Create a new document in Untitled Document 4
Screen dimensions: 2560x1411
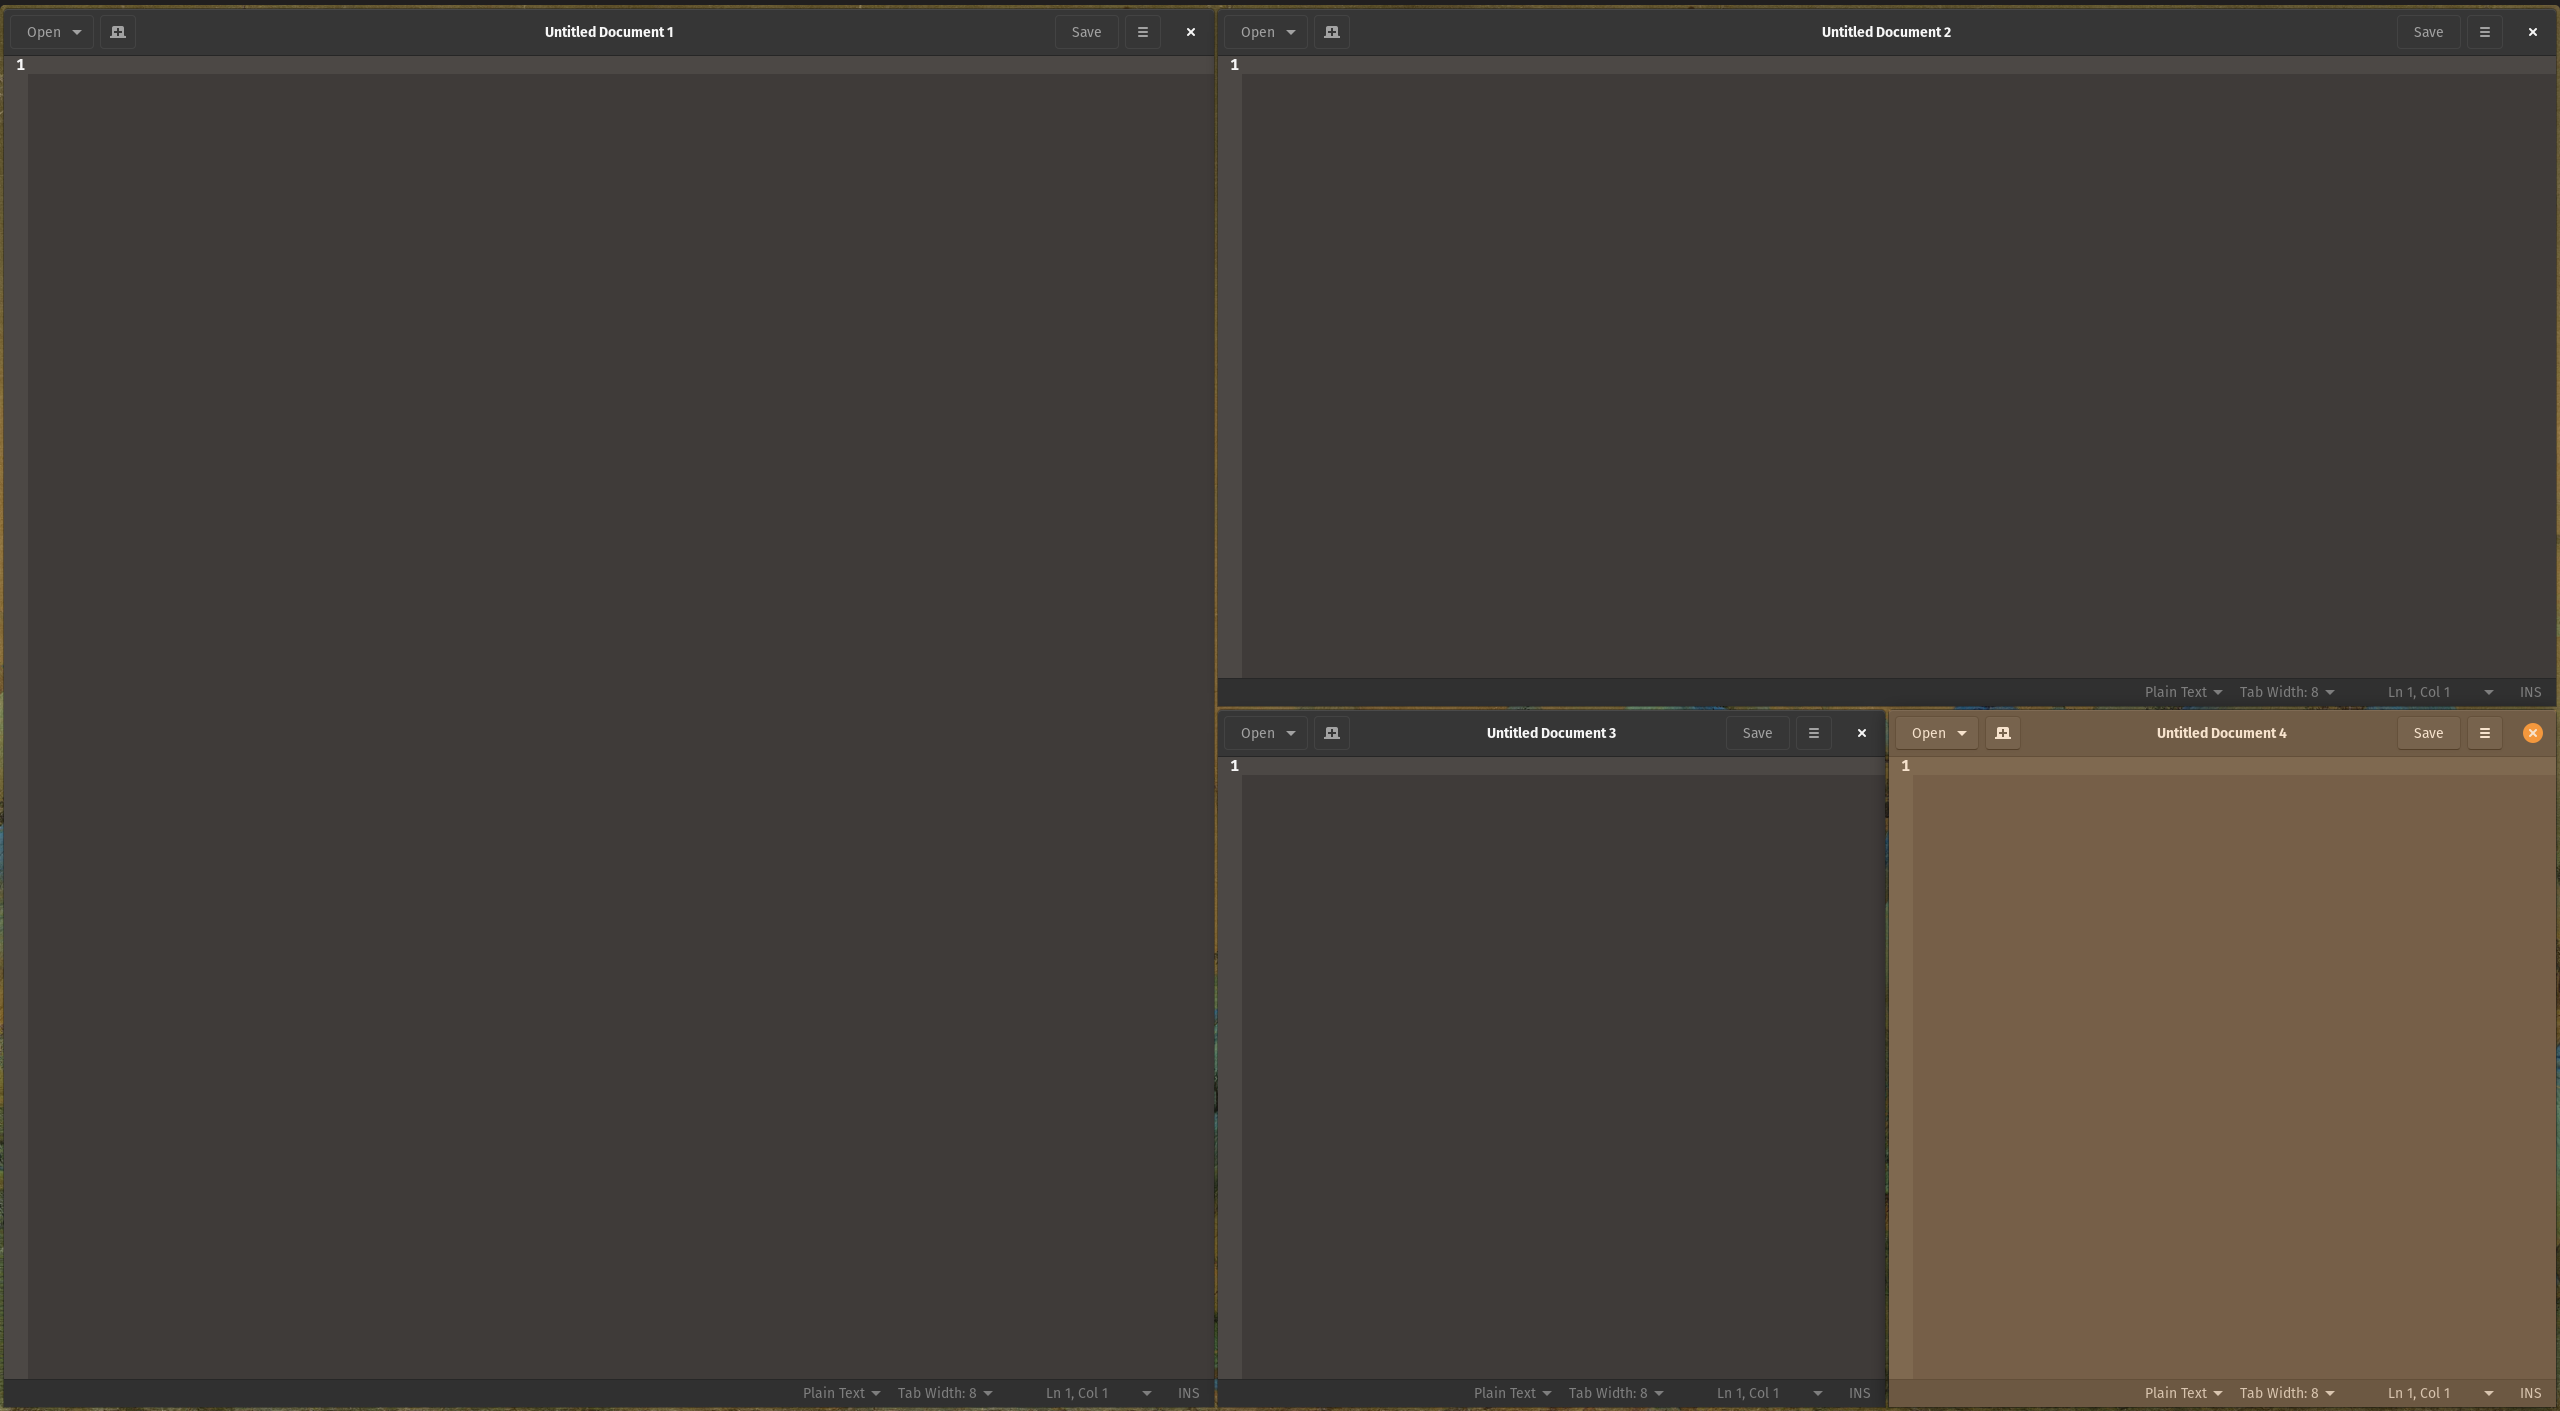coord(2003,732)
